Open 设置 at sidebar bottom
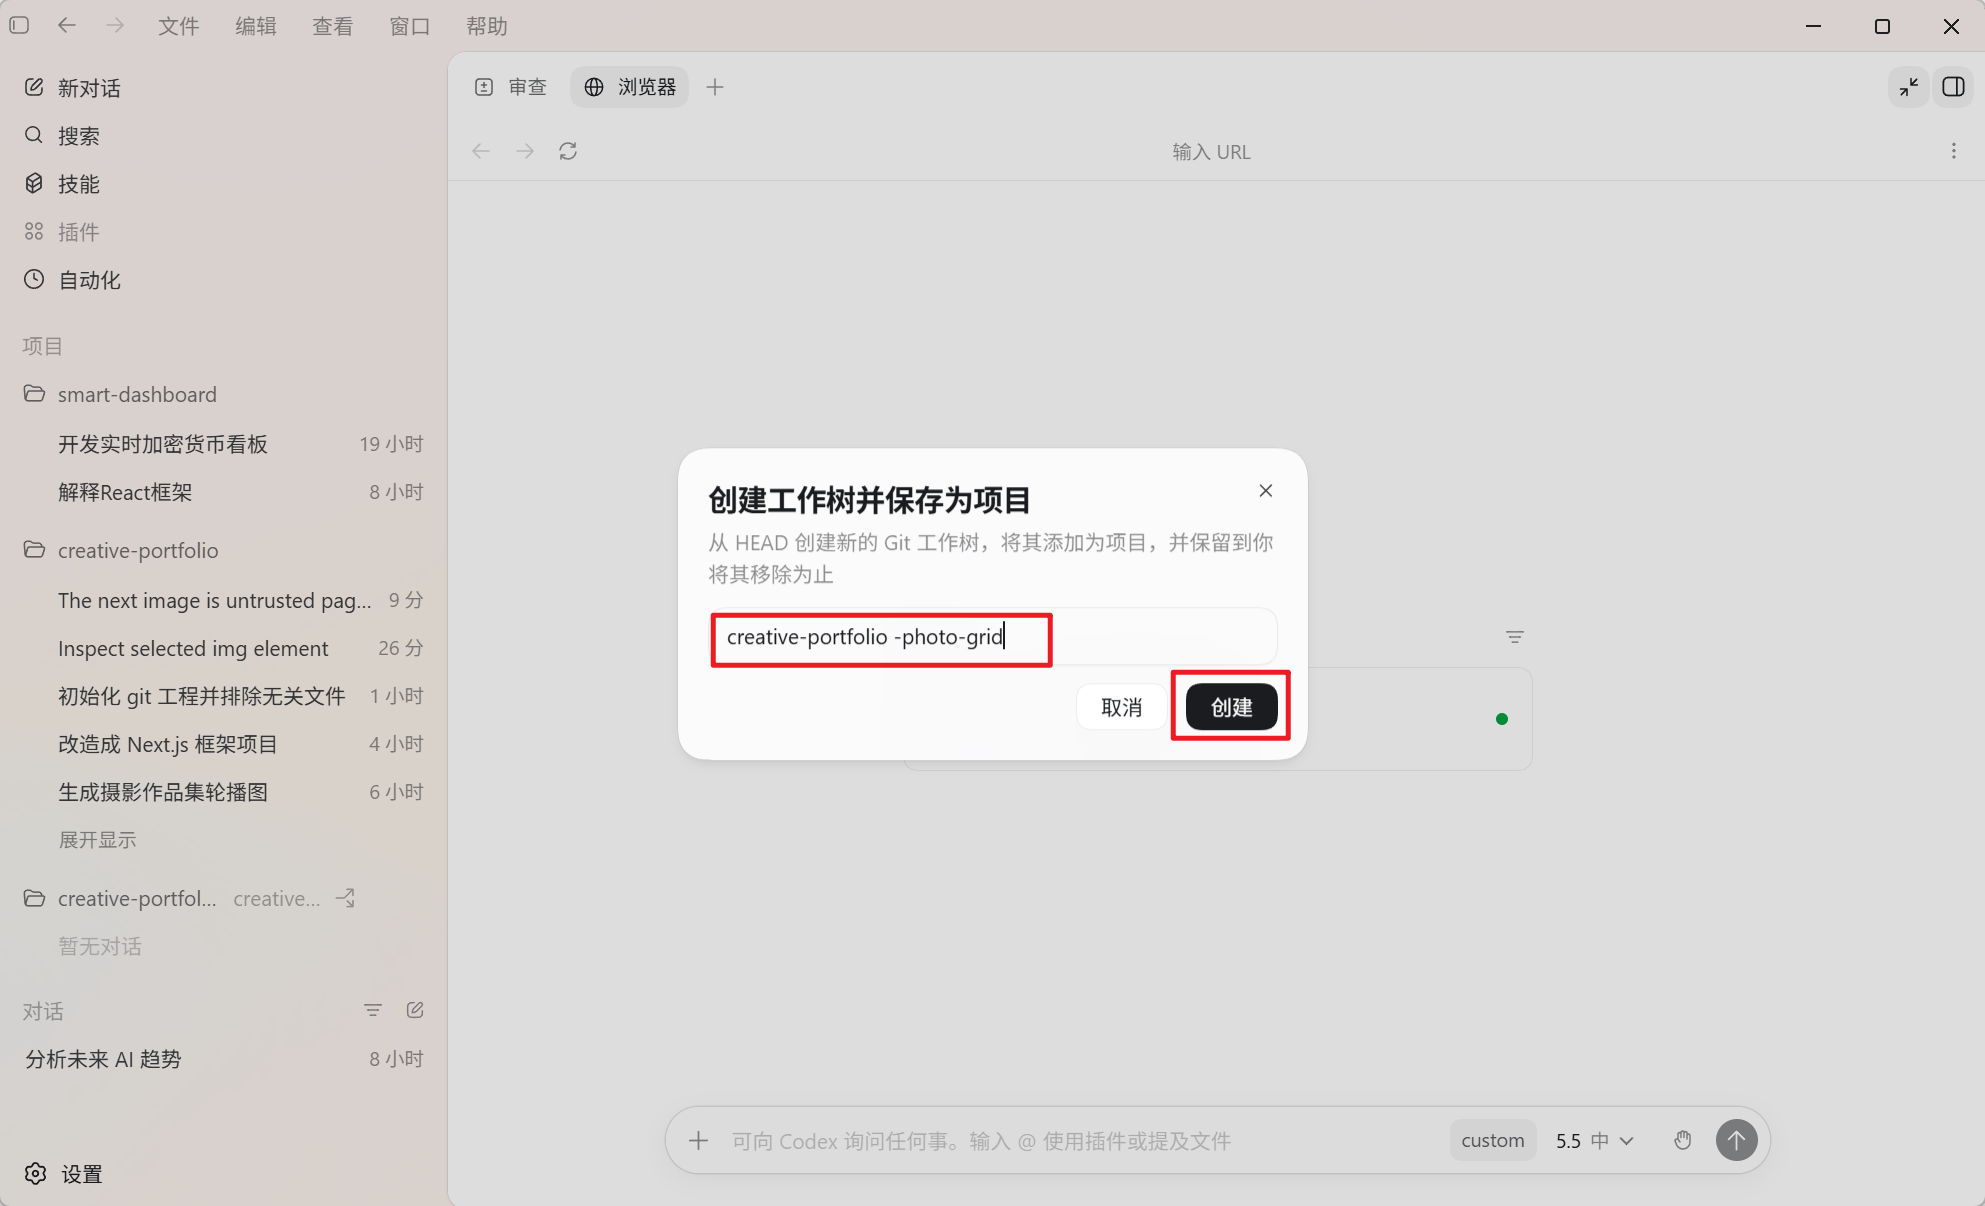This screenshot has width=1985, height=1206. (x=64, y=1174)
